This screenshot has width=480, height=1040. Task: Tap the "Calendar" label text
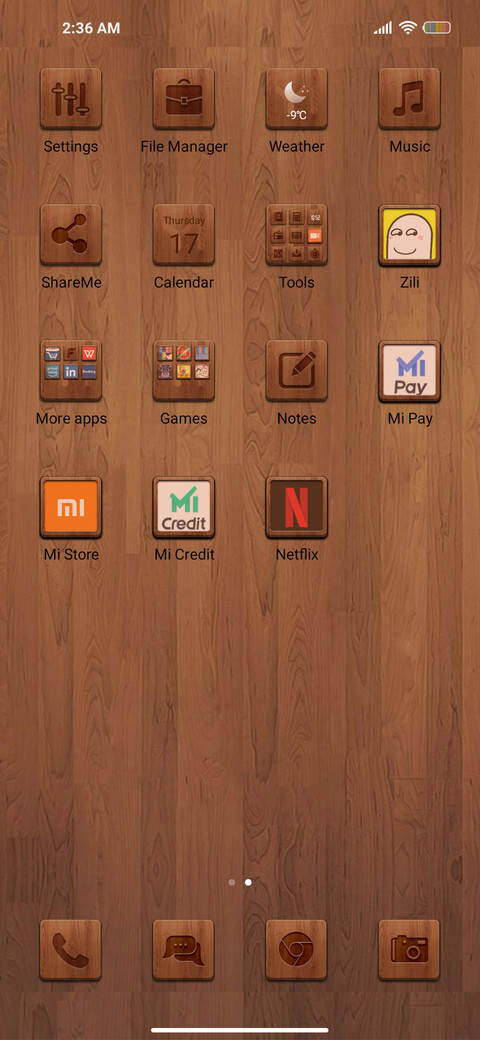click(x=184, y=283)
